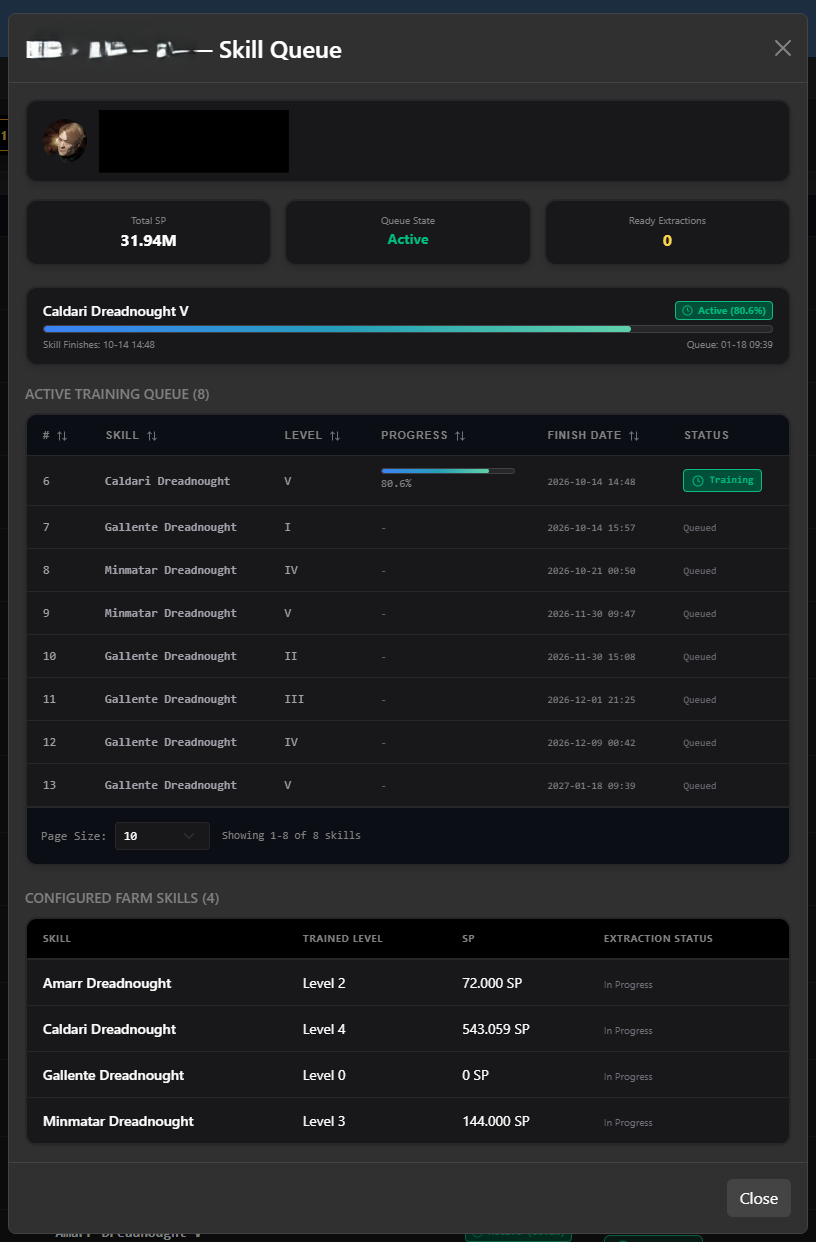The height and width of the screenshot is (1242, 816).
Task: Click the EXTRACTION STATUS column header
Action: click(658, 939)
